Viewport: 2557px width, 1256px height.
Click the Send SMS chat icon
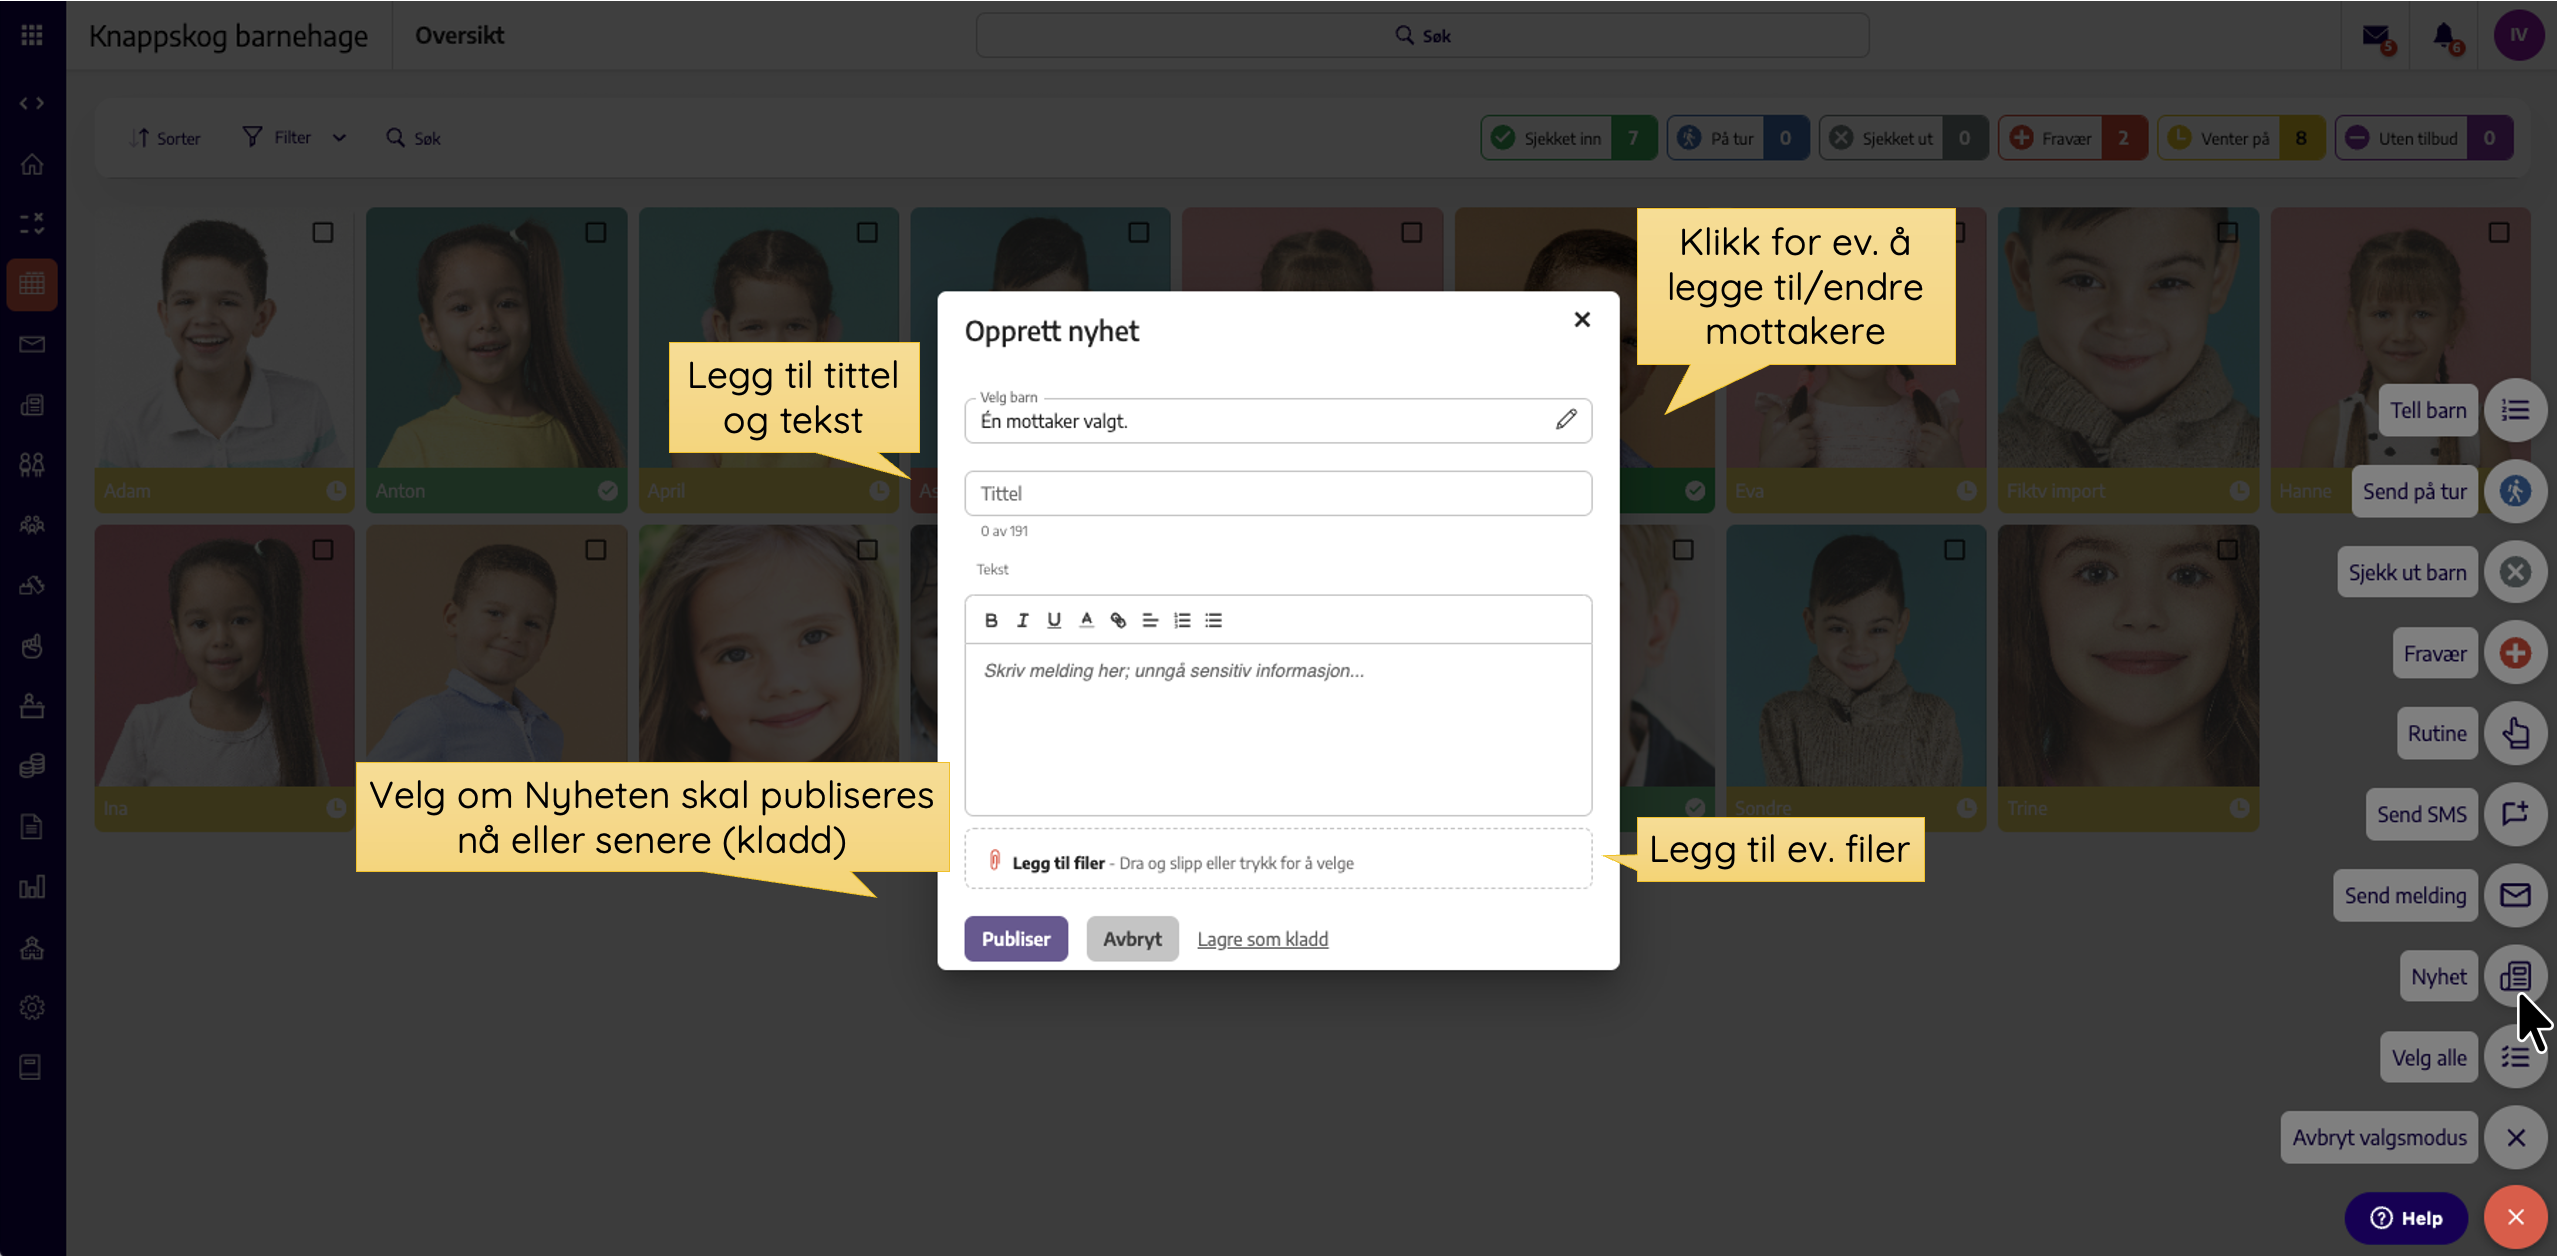tap(2515, 814)
